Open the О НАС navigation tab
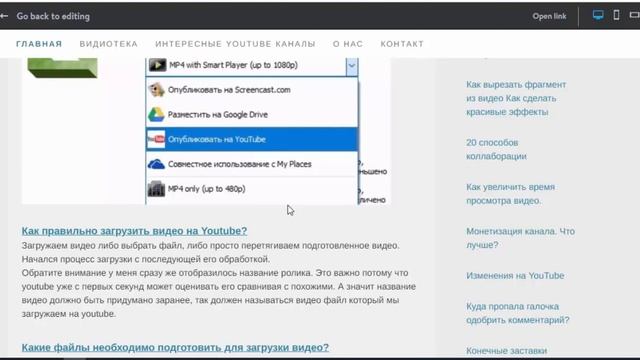 [348, 44]
